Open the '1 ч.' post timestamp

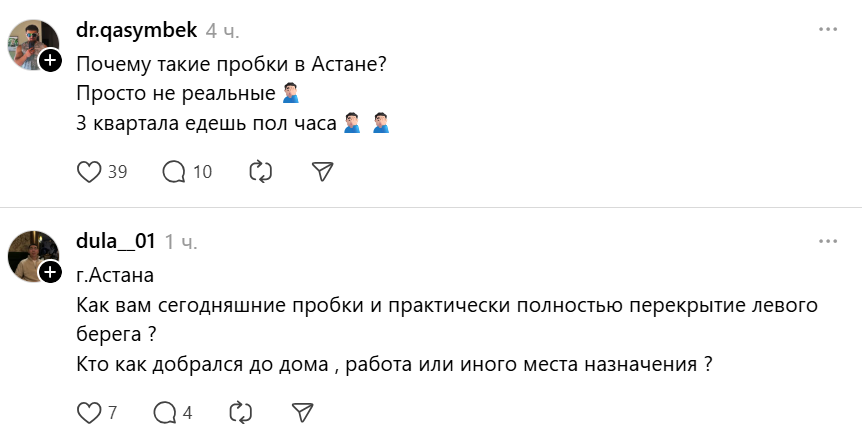(181, 242)
